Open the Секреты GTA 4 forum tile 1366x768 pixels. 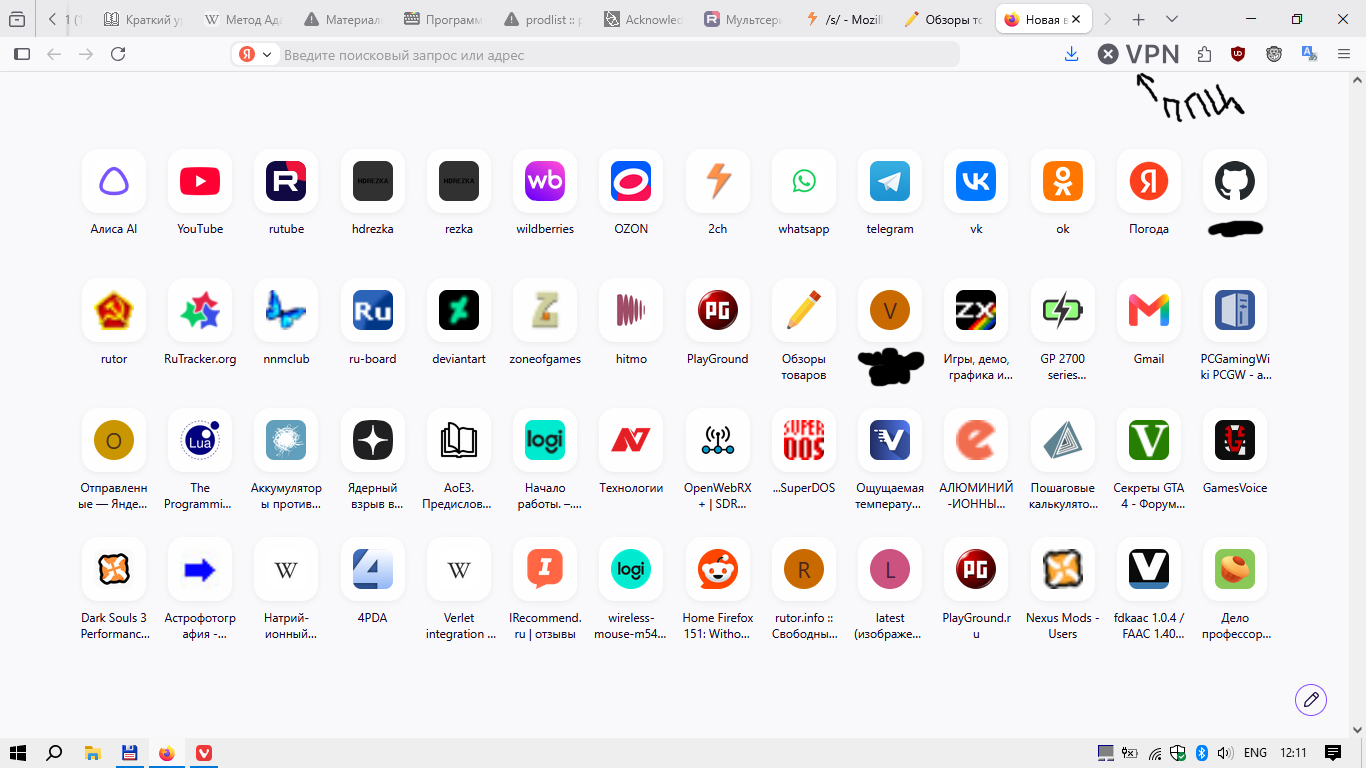click(1149, 440)
